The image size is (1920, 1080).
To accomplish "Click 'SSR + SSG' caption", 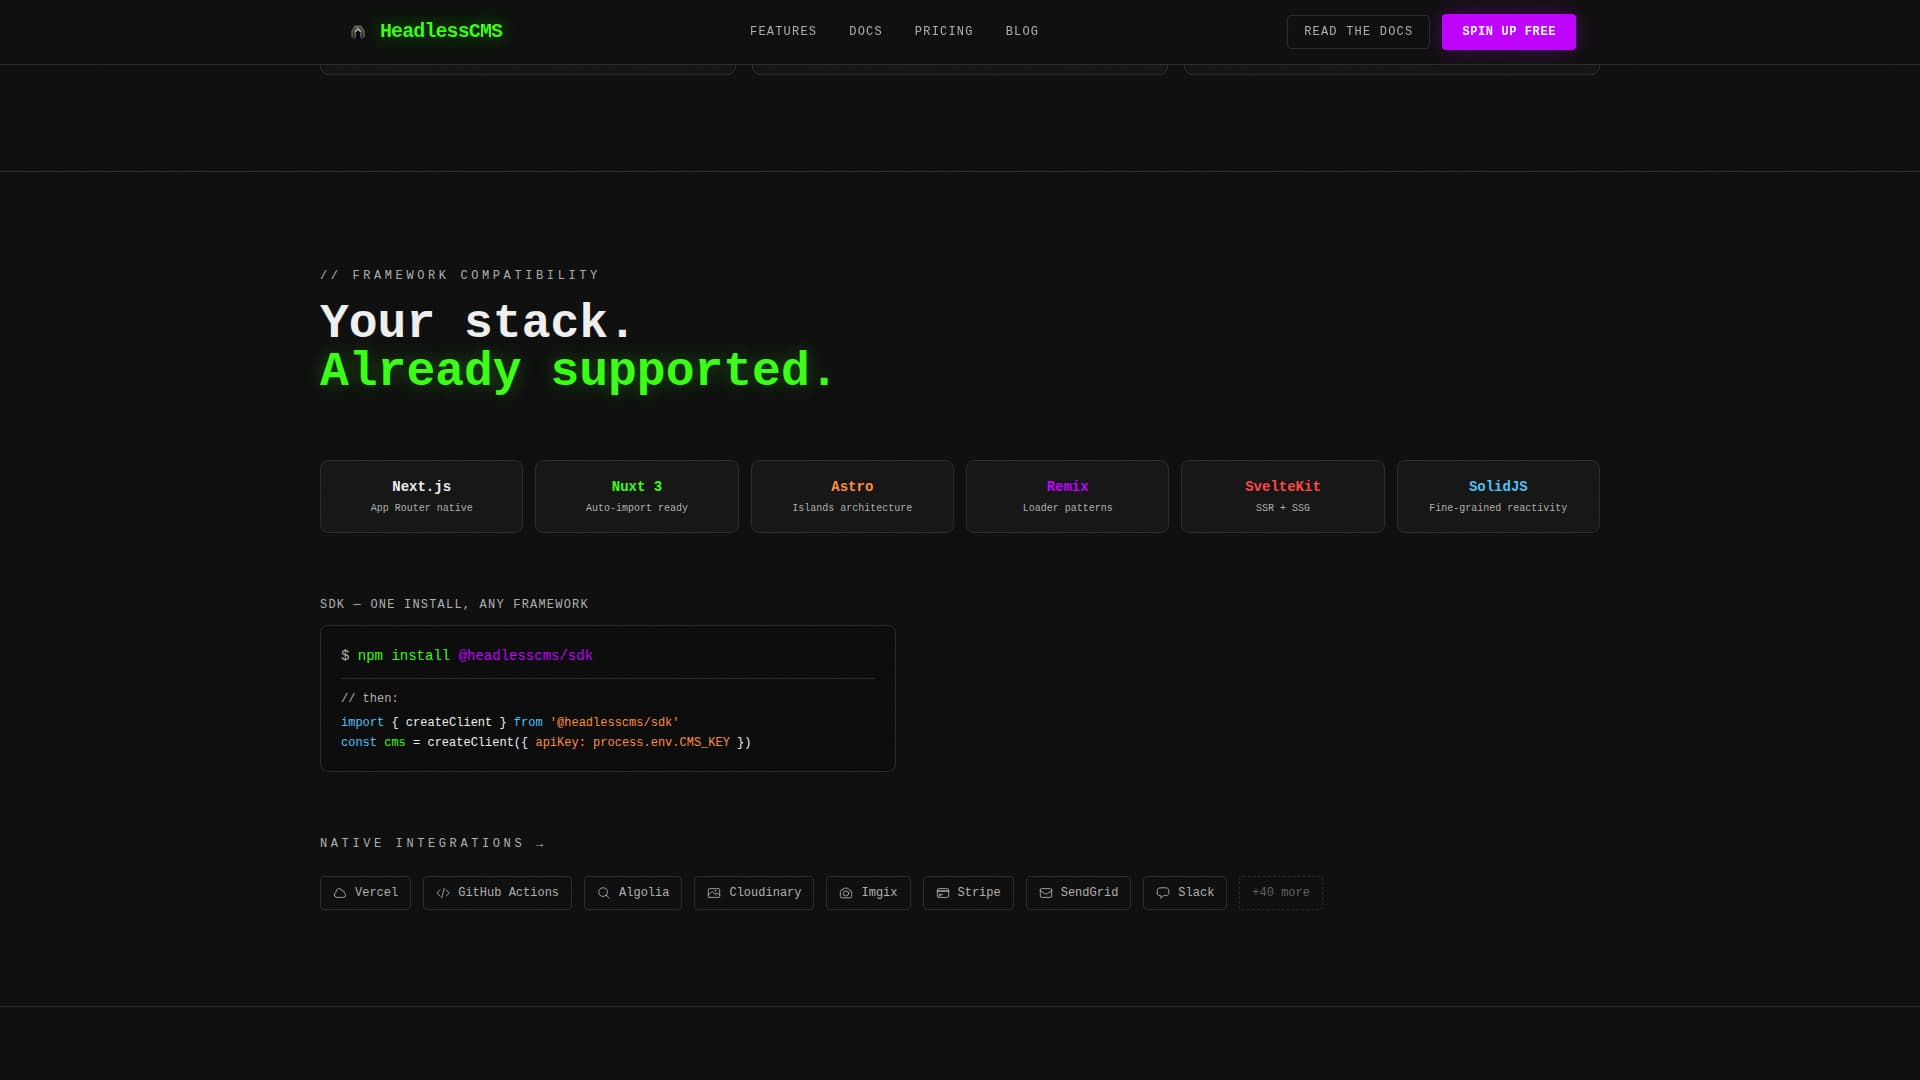I will point(1283,508).
